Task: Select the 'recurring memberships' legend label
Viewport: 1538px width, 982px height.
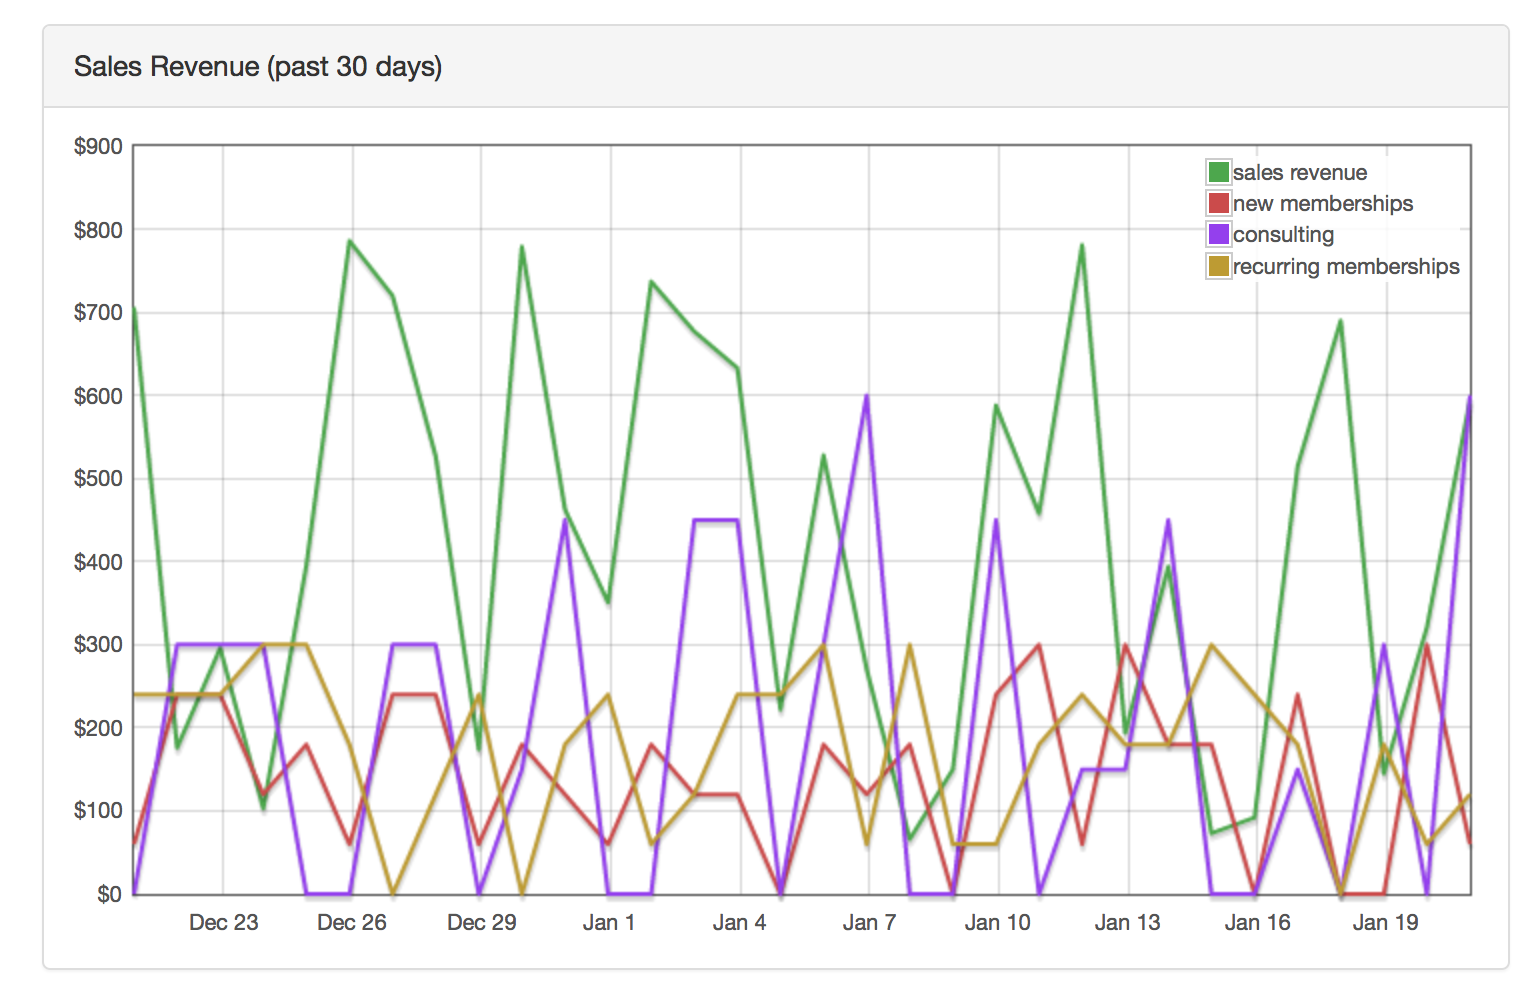Action: tap(1346, 266)
